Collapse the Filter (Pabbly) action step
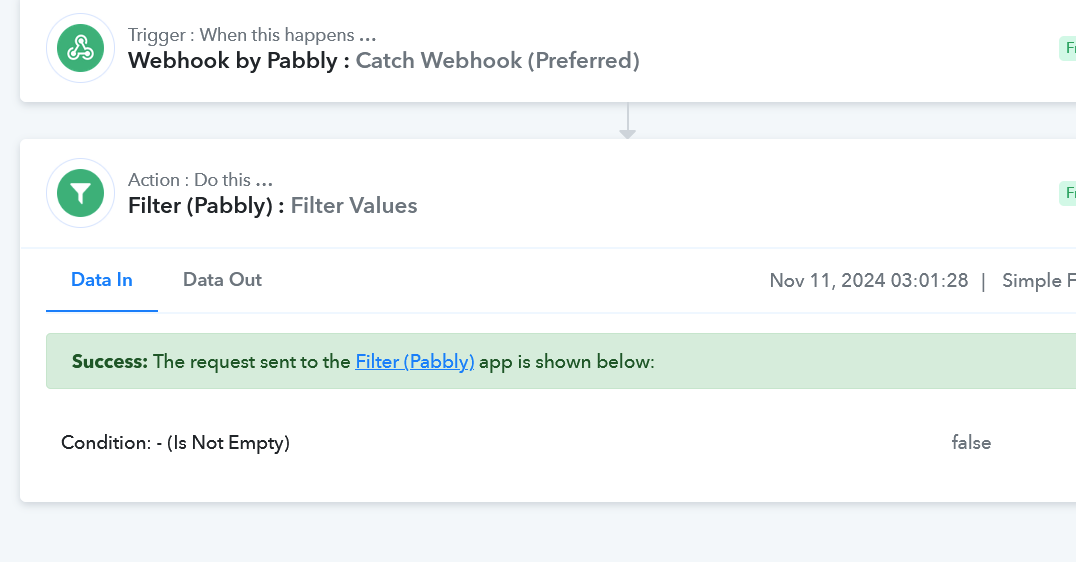The height and width of the screenshot is (562, 1076). tap(548, 193)
